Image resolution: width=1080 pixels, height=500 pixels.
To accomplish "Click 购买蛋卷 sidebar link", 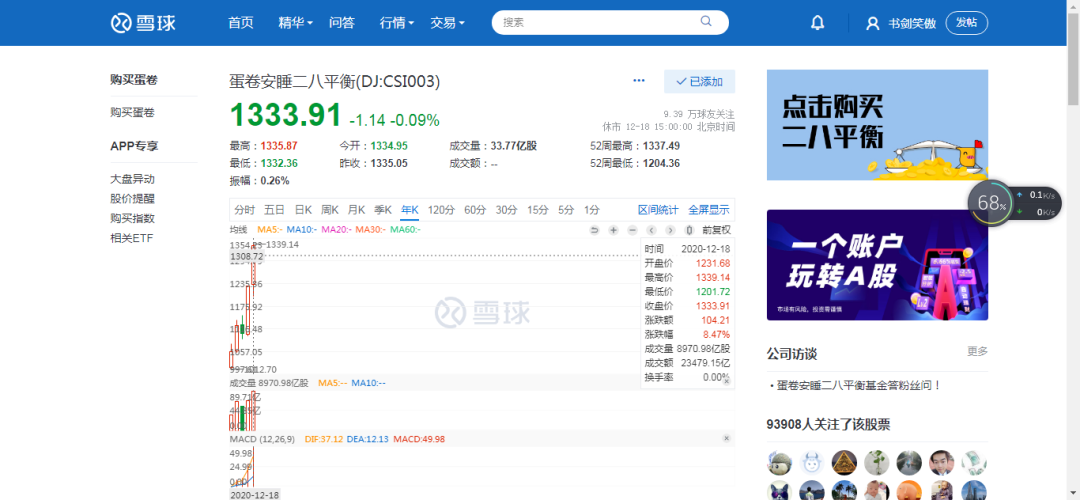I will (x=132, y=112).
